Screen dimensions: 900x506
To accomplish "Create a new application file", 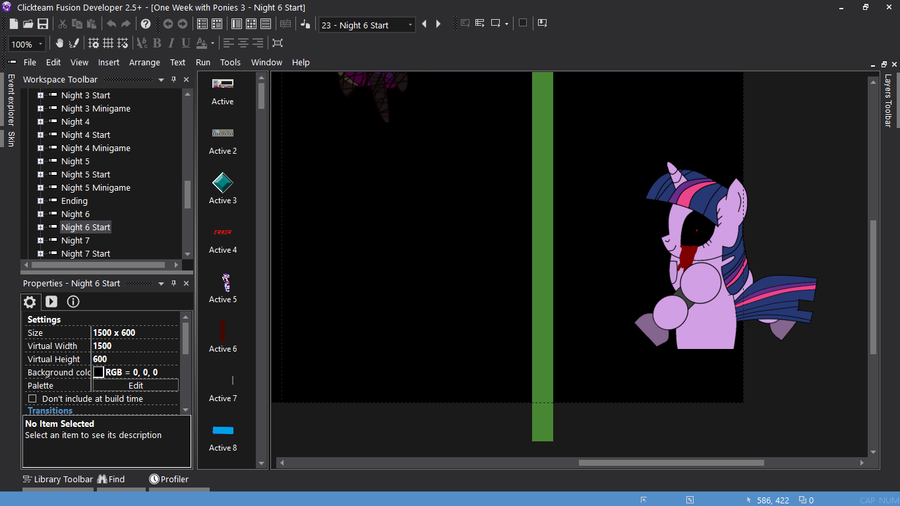I will pyautogui.click(x=13, y=24).
